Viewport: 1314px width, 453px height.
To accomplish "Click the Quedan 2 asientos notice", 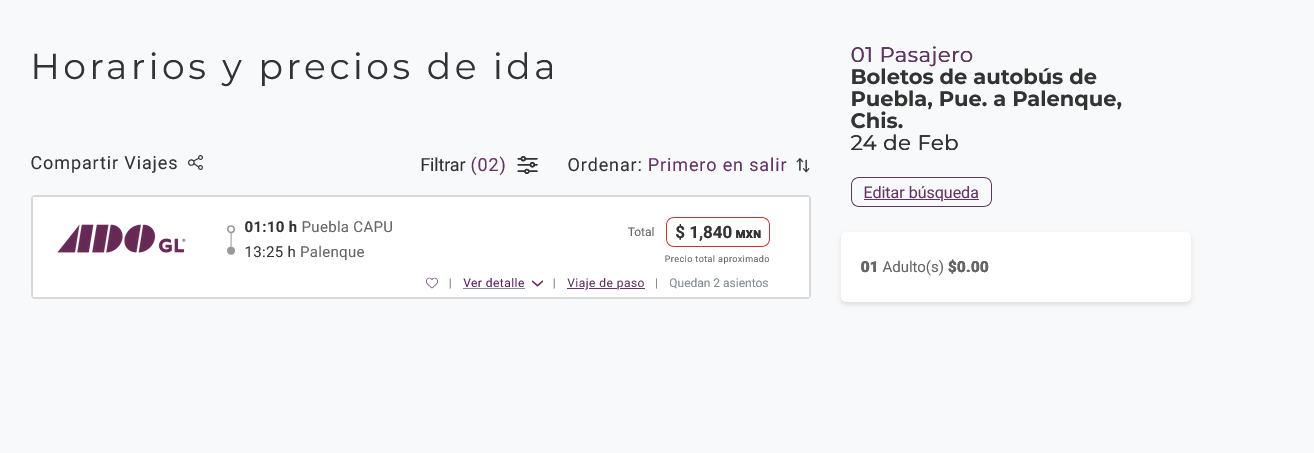I will pyautogui.click(x=718, y=283).
